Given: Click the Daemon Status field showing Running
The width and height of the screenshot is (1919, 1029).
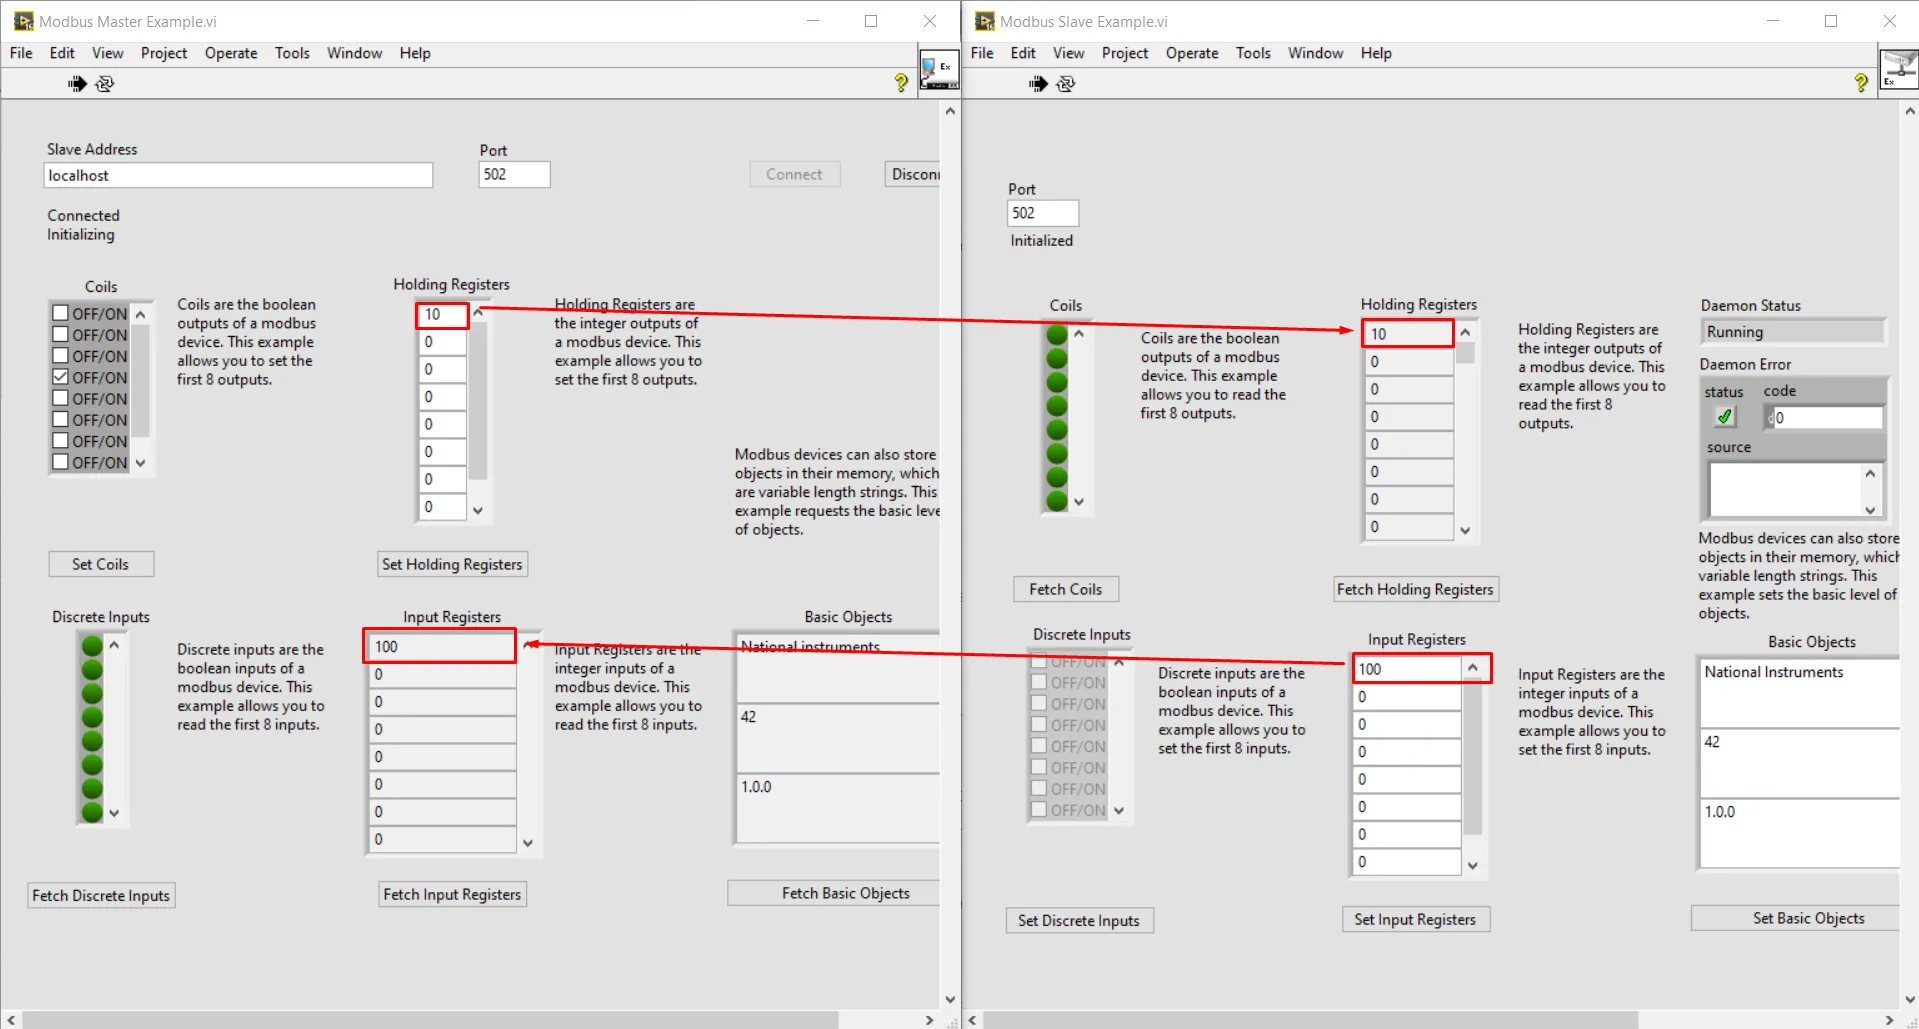Looking at the screenshot, I should click(x=1792, y=332).
